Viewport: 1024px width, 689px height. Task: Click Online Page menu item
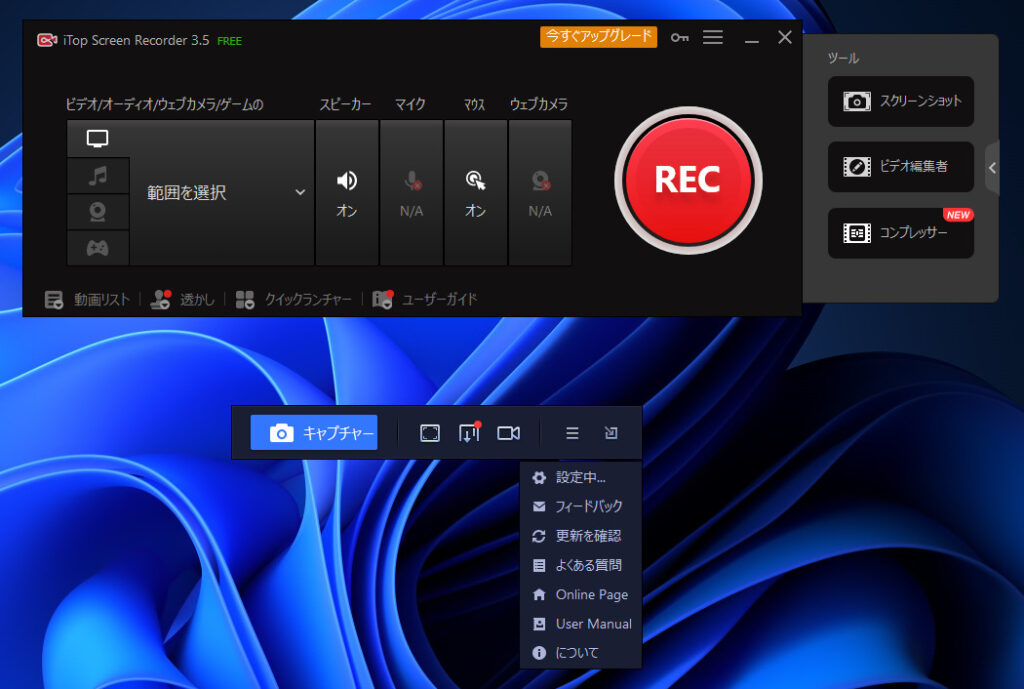[581, 594]
